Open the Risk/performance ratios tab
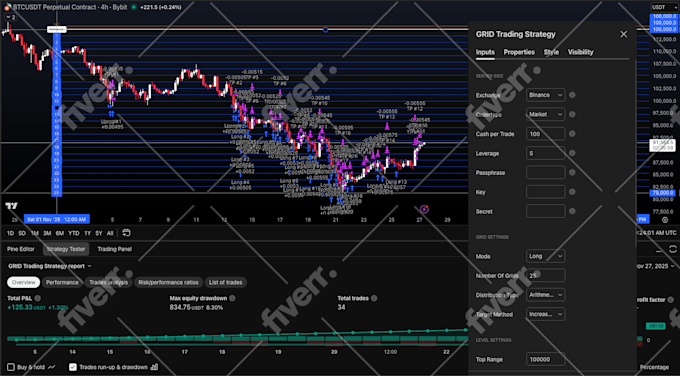The width and height of the screenshot is (680, 376). (x=168, y=282)
